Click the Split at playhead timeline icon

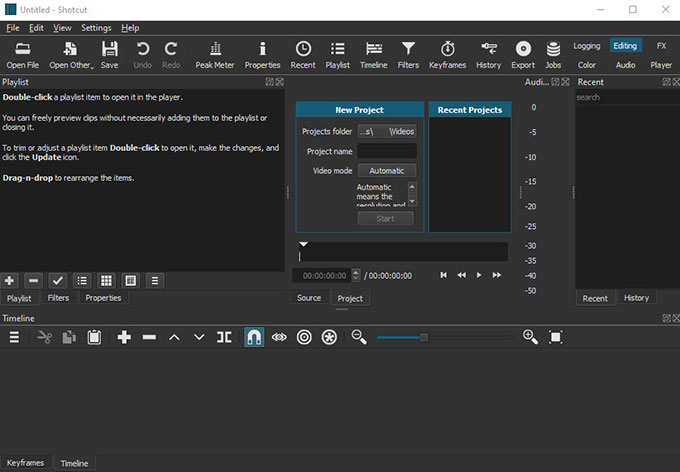click(x=224, y=337)
